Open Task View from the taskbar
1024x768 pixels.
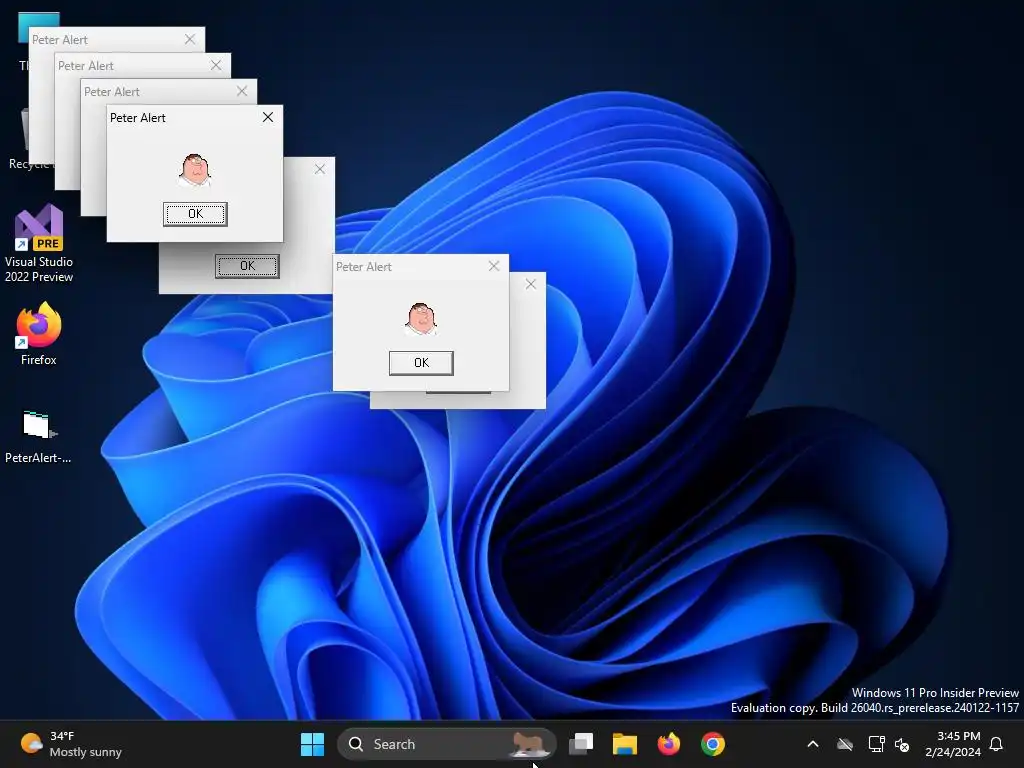581,744
